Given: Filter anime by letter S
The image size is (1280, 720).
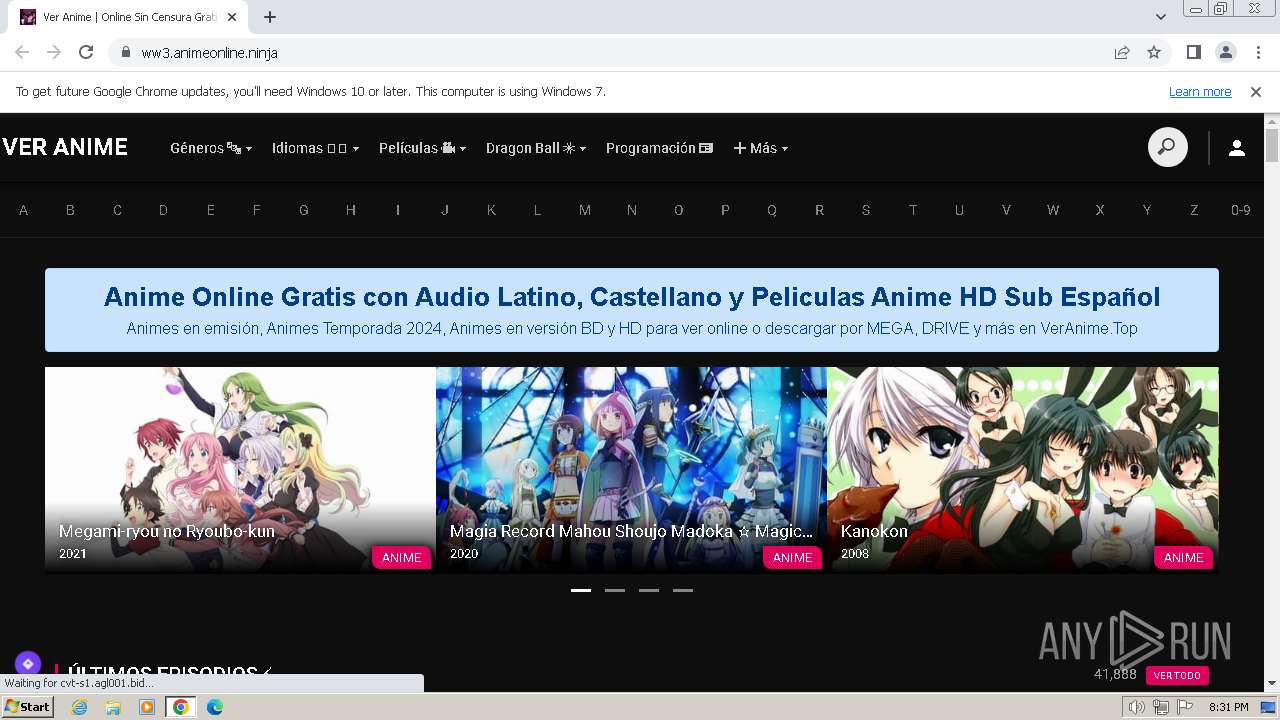Looking at the screenshot, I should [x=866, y=210].
